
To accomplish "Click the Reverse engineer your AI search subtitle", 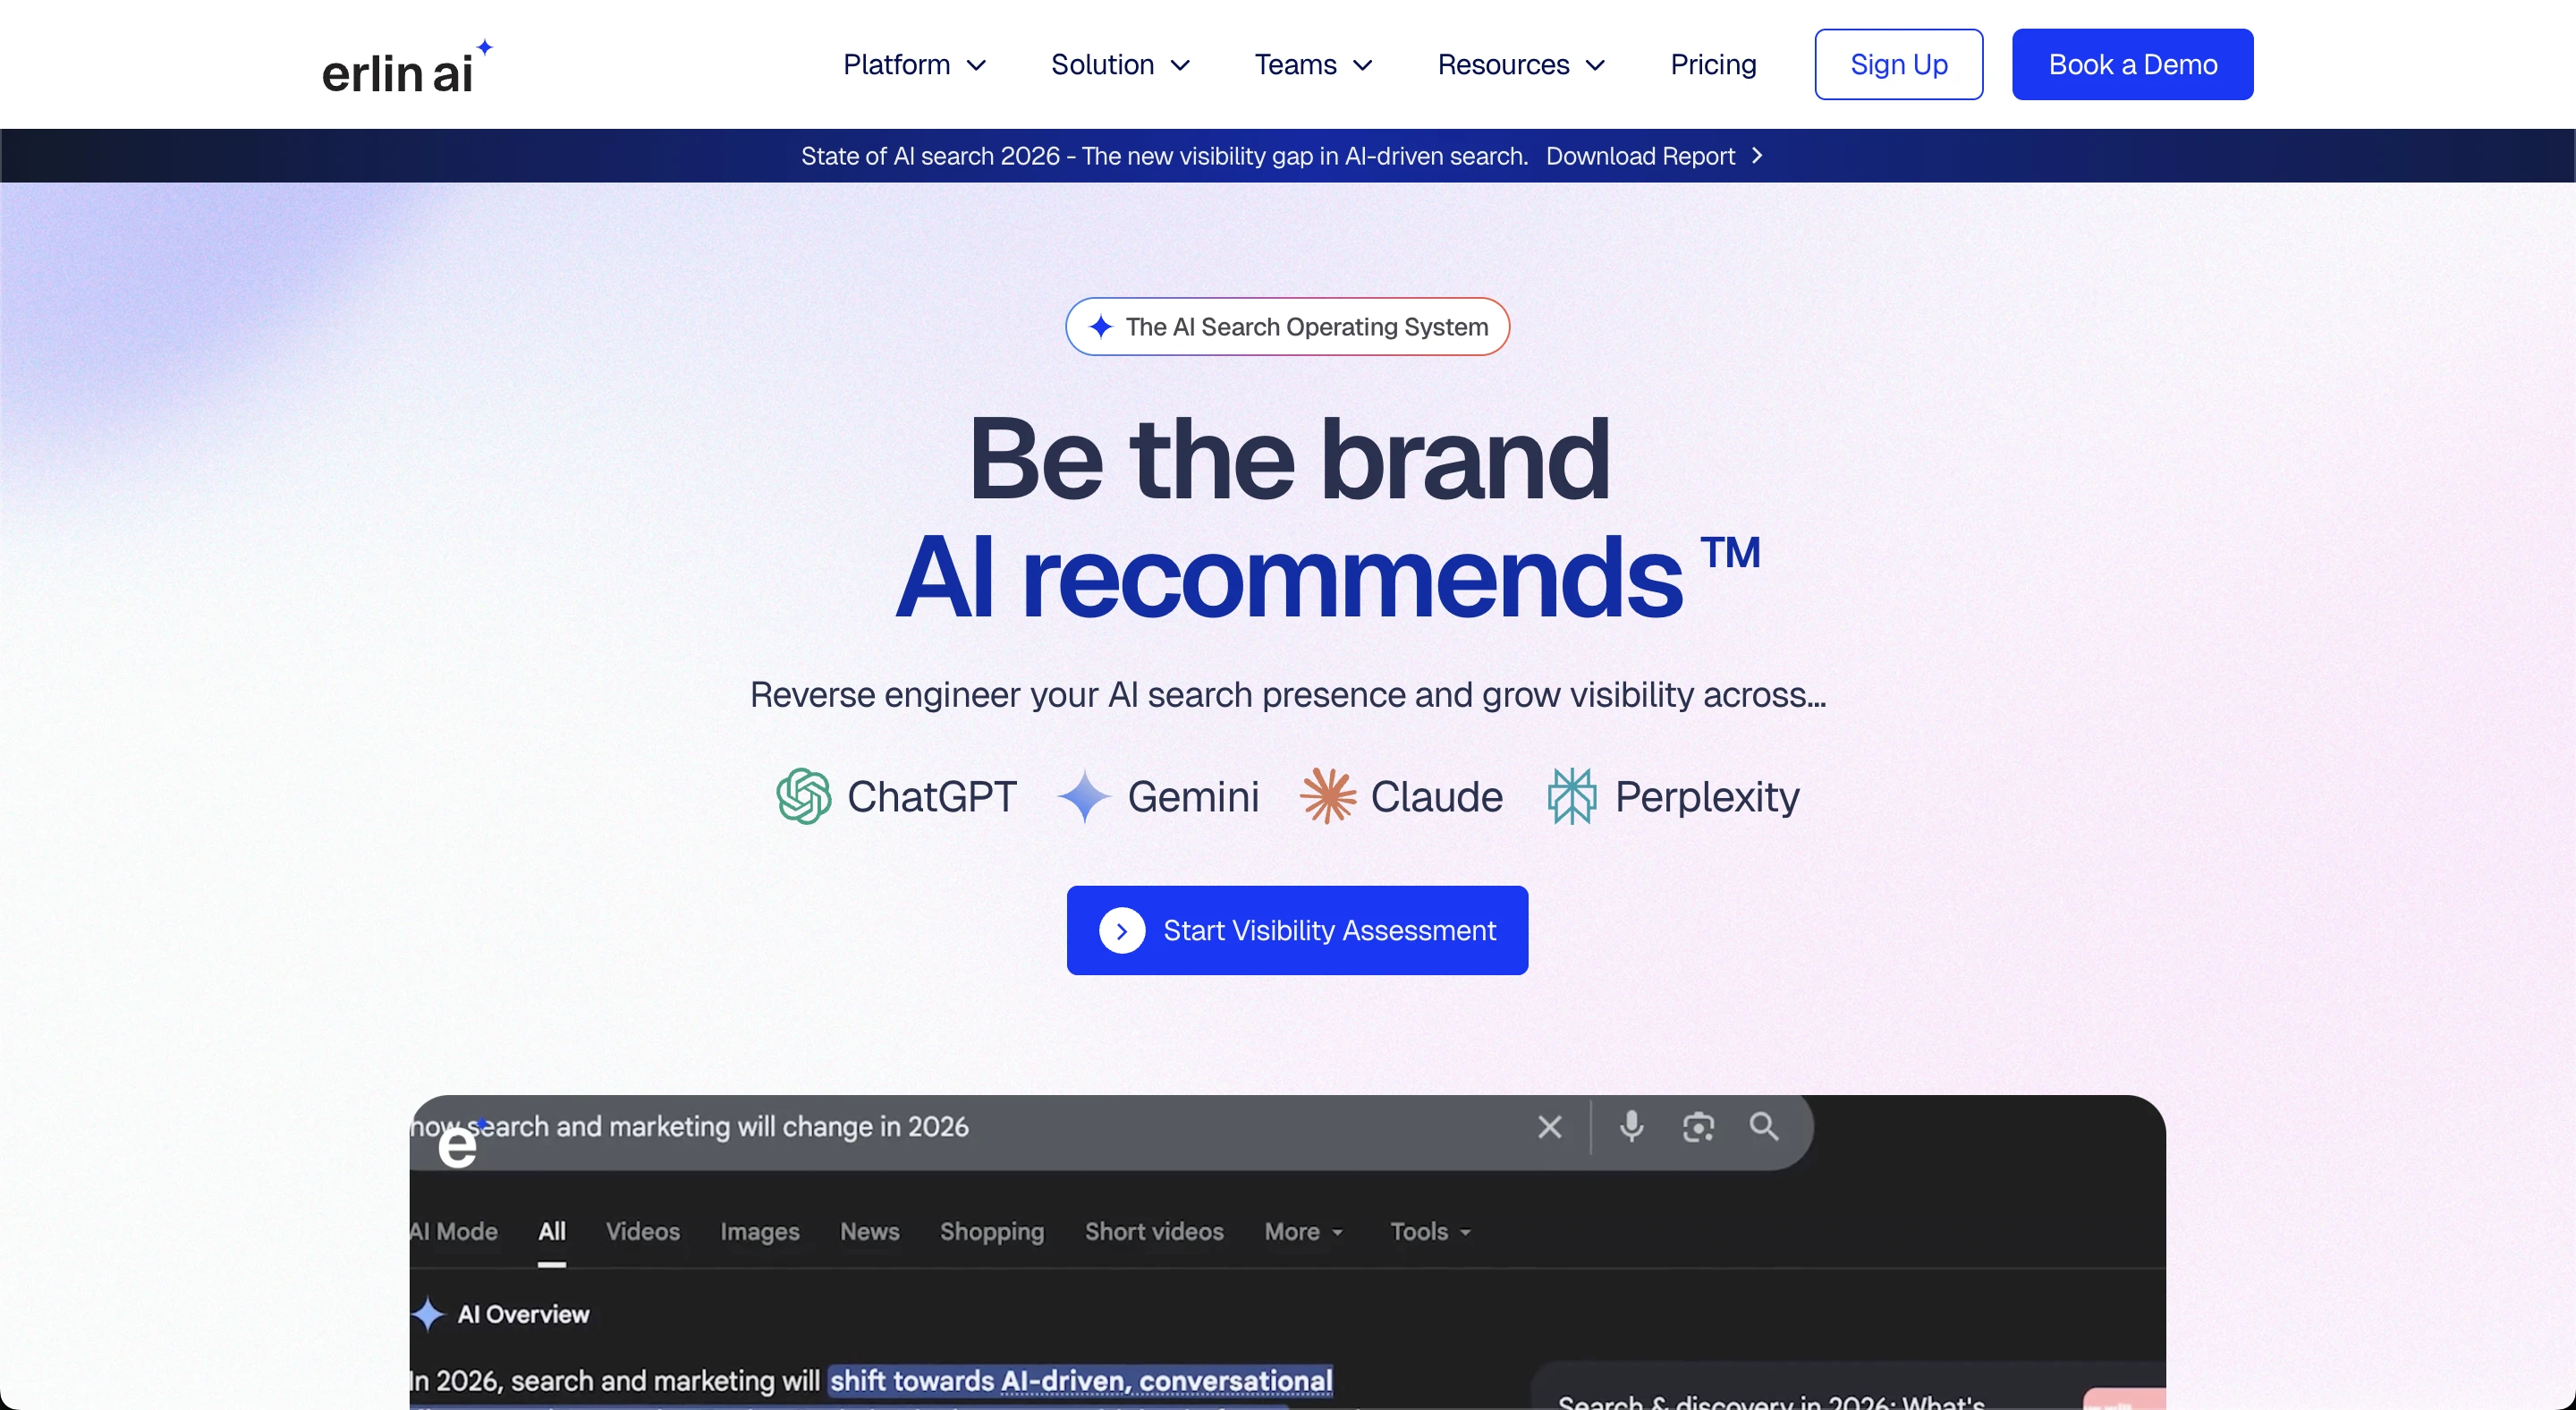I will pyautogui.click(x=1287, y=695).
